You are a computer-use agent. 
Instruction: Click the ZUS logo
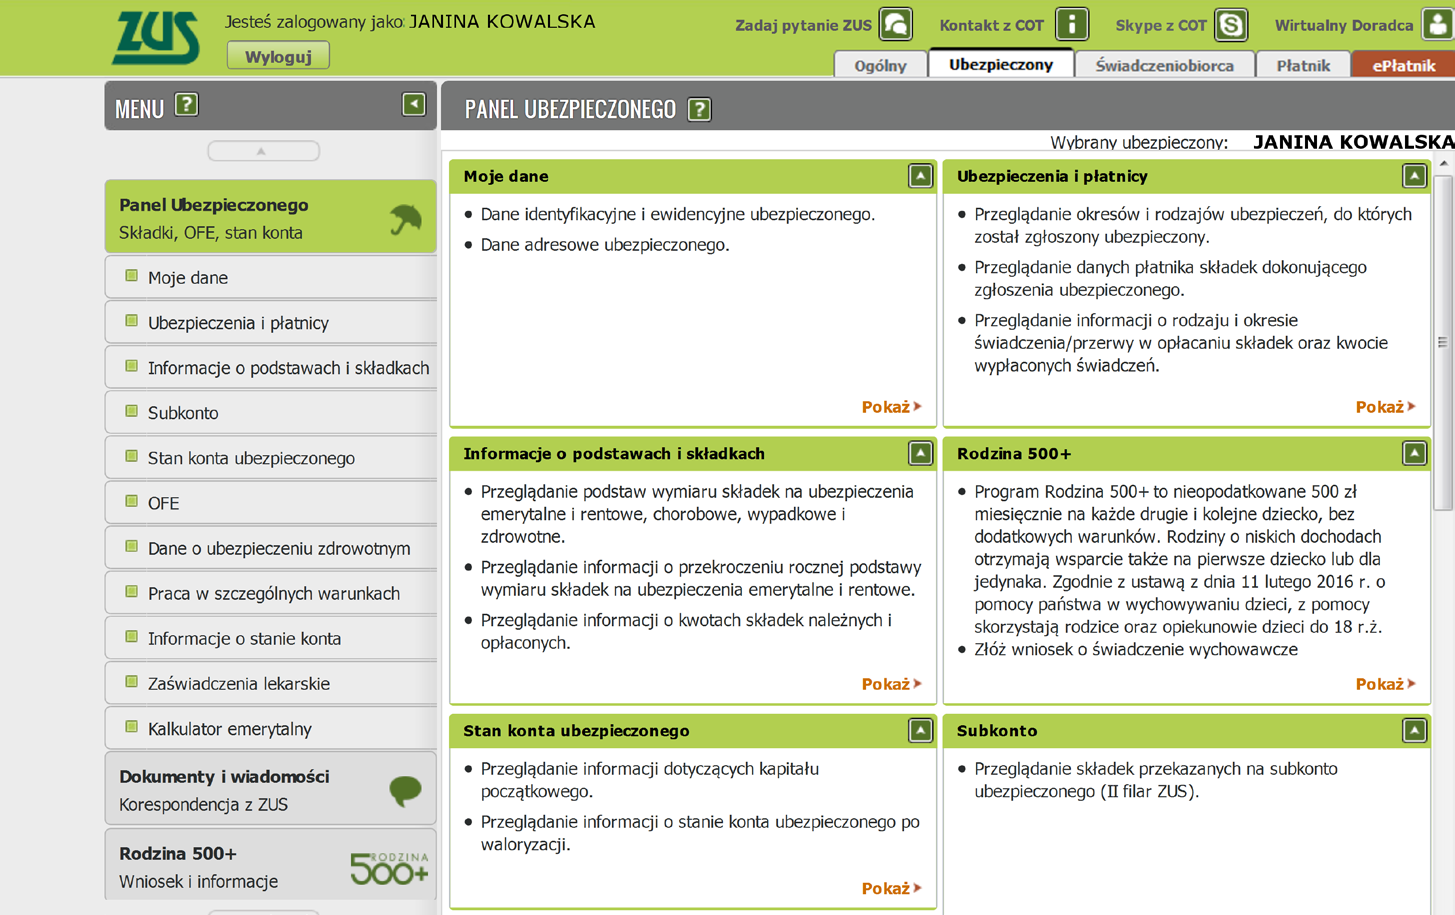click(156, 38)
